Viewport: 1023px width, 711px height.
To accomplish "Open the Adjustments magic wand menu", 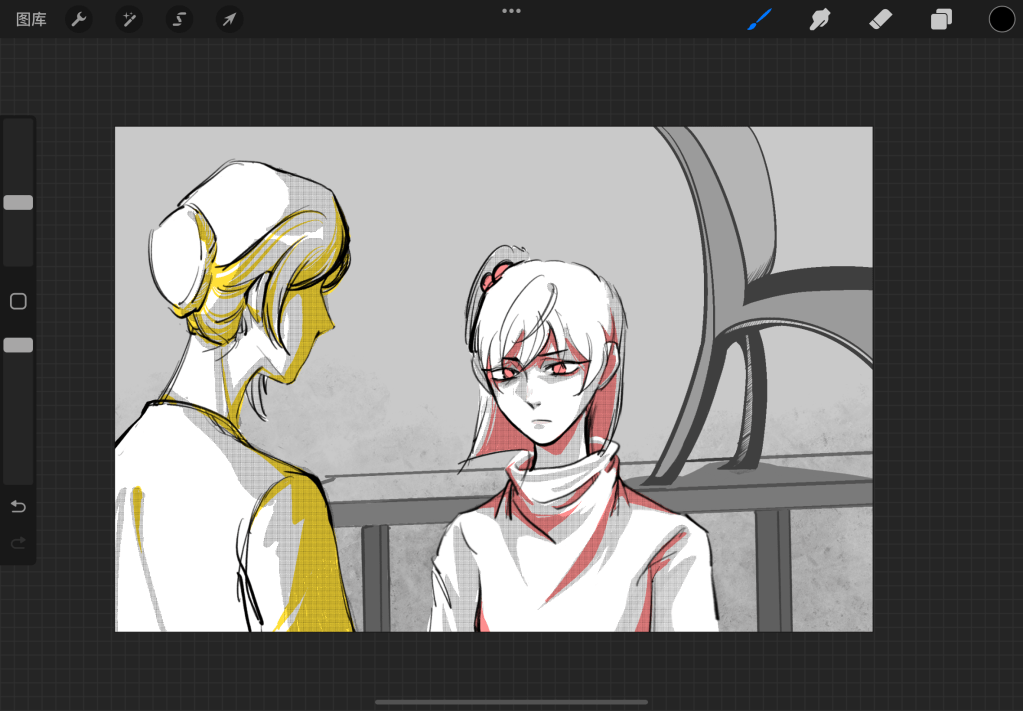I will (x=129, y=19).
